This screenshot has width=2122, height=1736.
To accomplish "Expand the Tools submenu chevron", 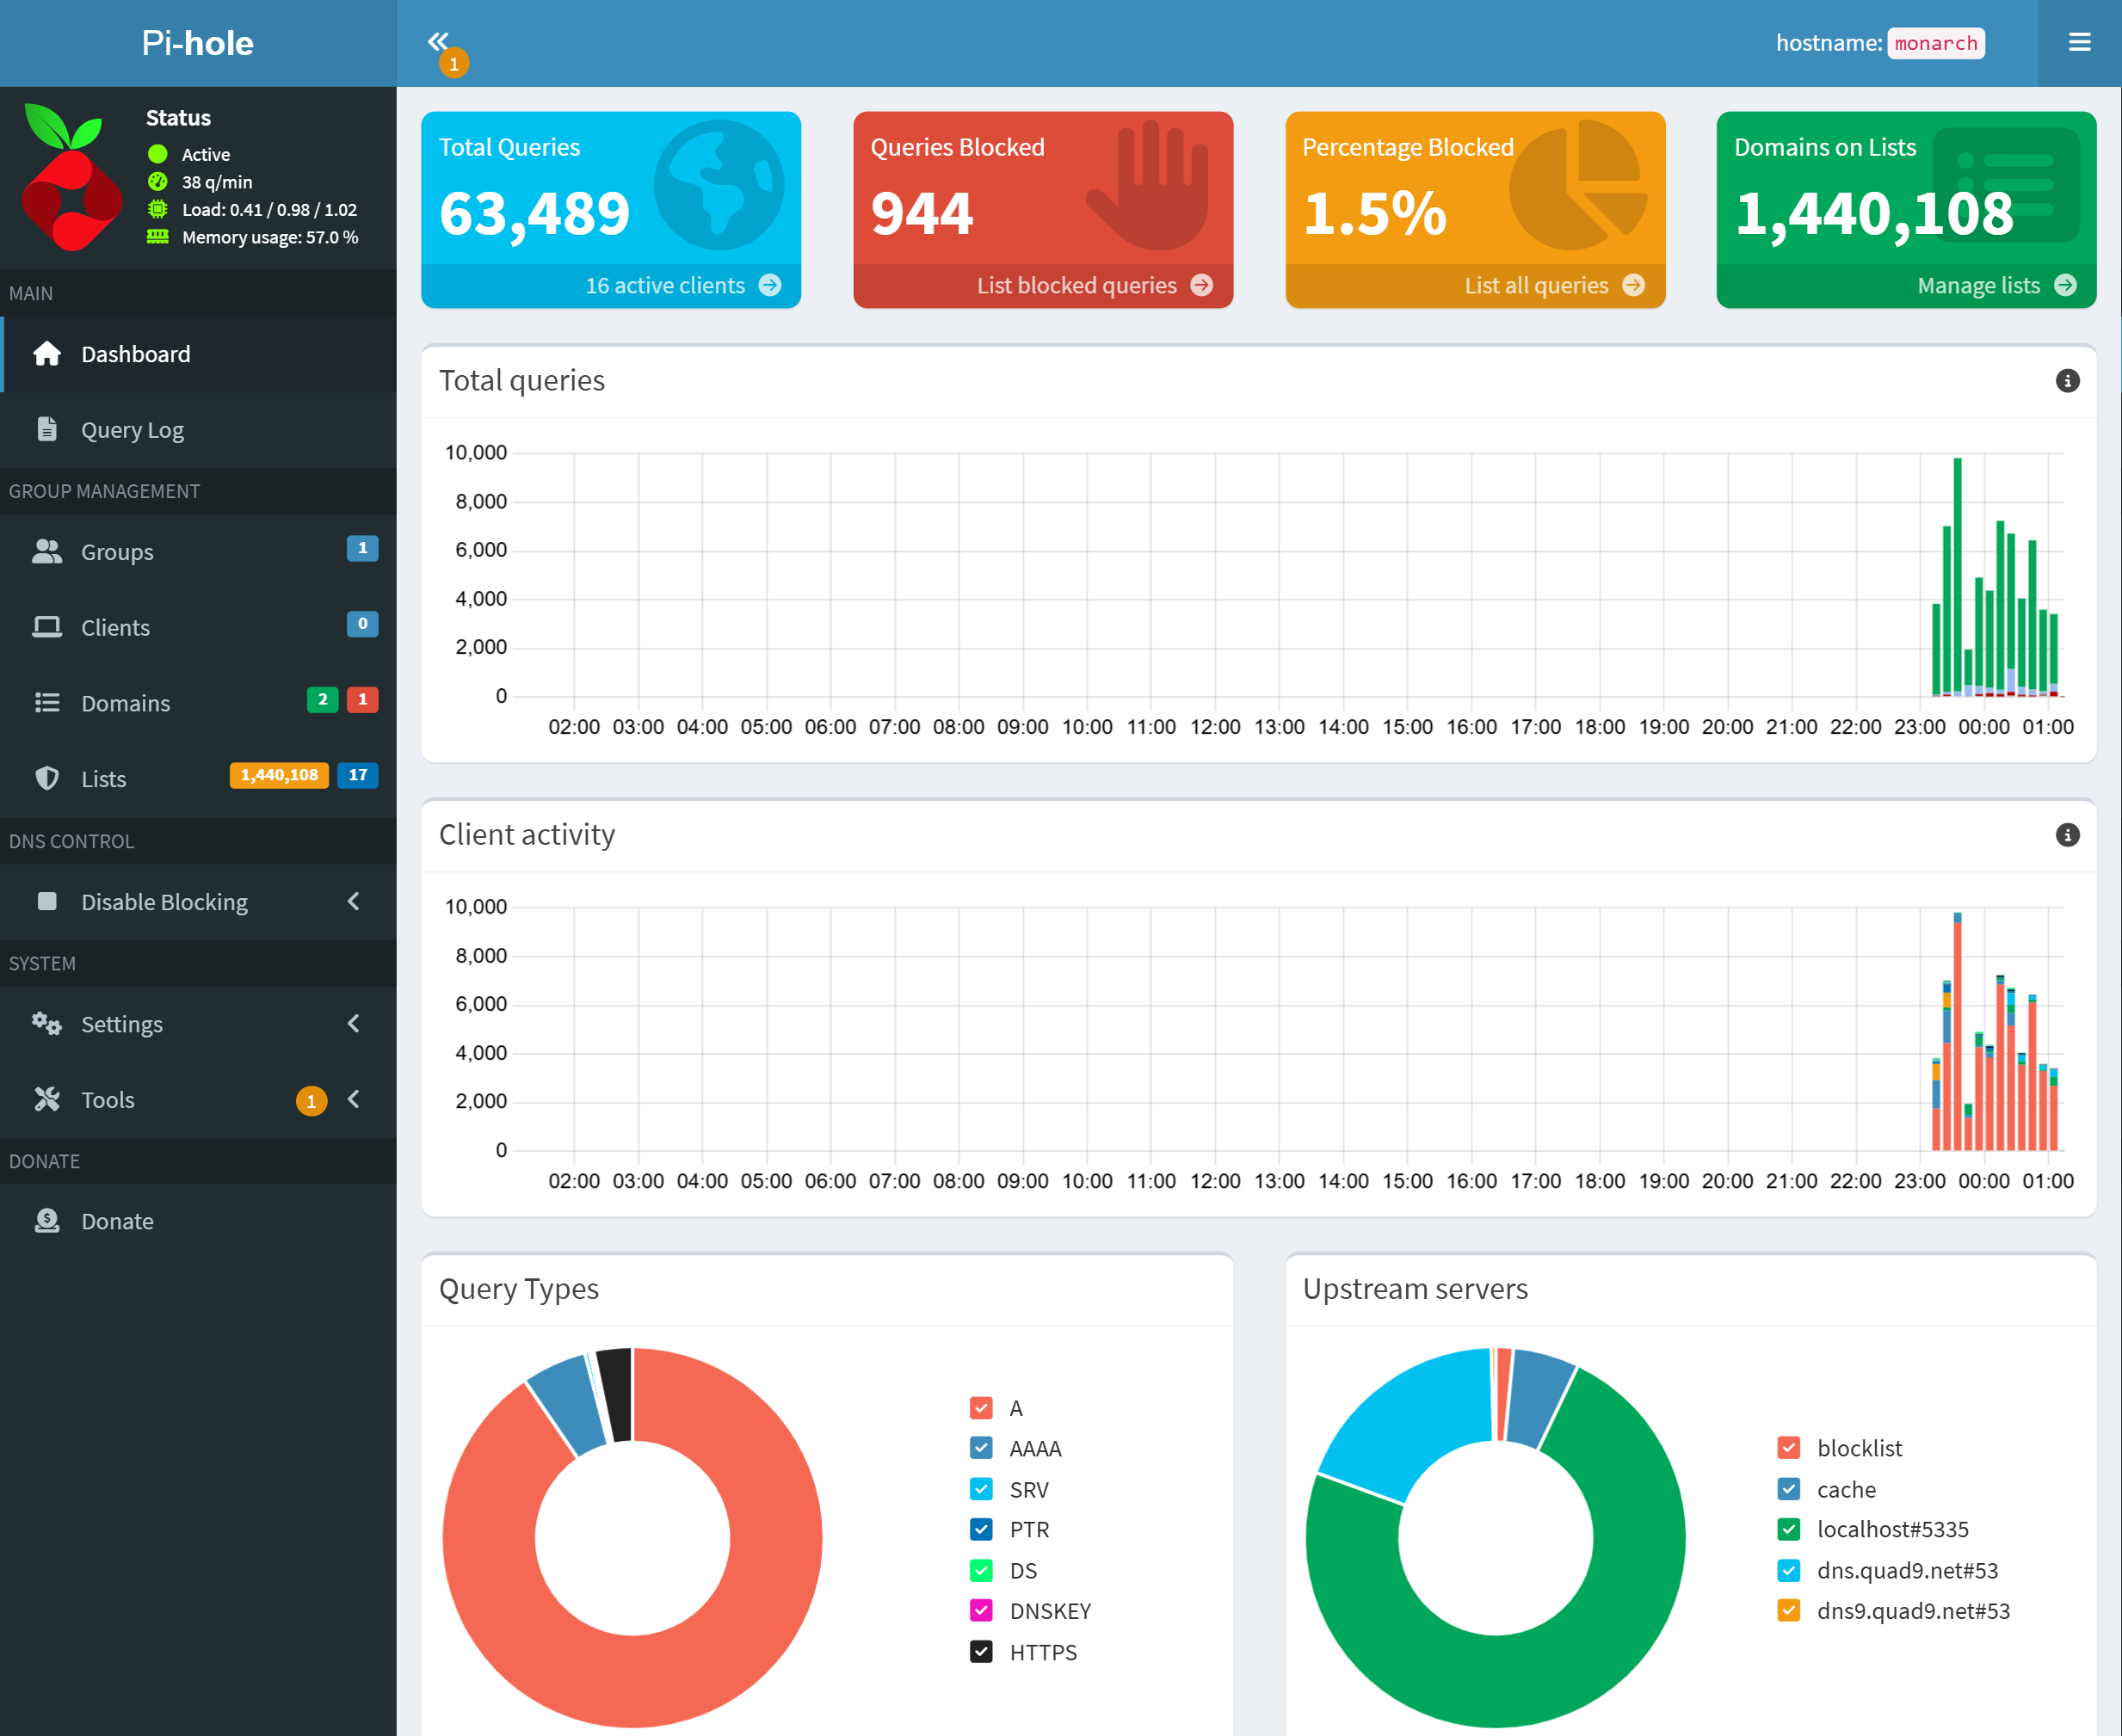I will pyautogui.click(x=353, y=1100).
